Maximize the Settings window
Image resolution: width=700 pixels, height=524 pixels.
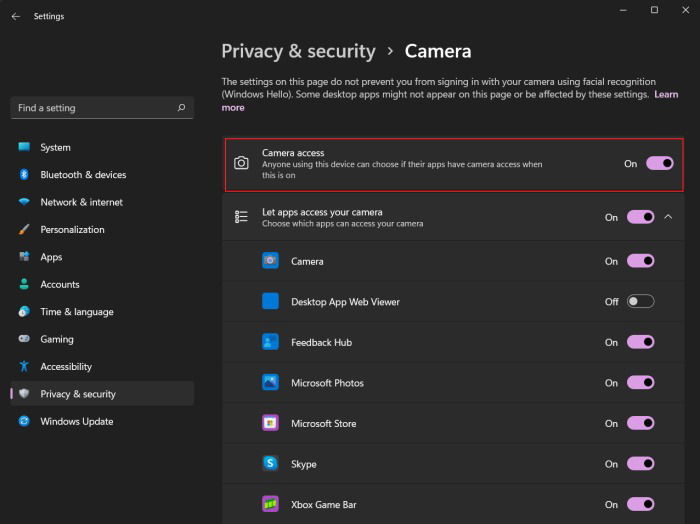(654, 10)
